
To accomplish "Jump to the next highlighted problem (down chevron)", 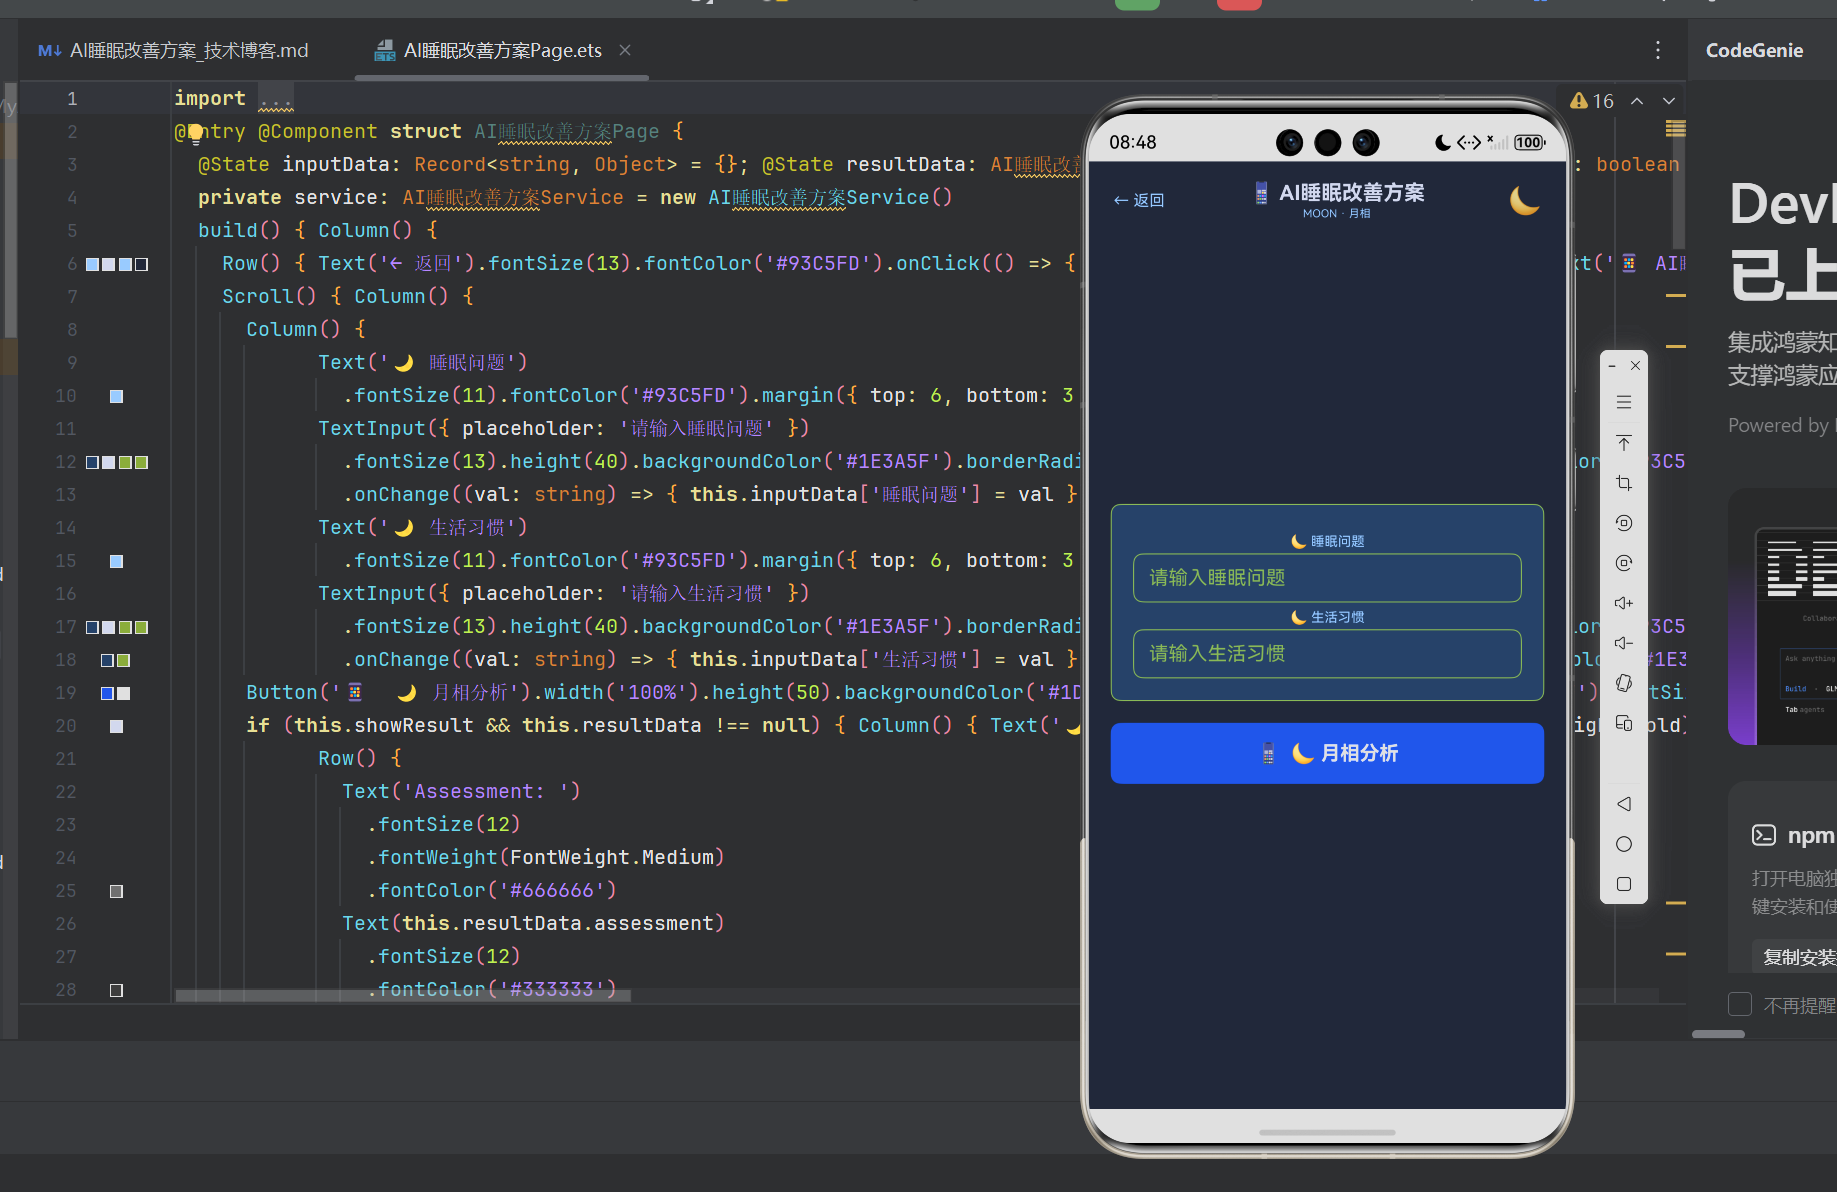I will pos(1669,101).
